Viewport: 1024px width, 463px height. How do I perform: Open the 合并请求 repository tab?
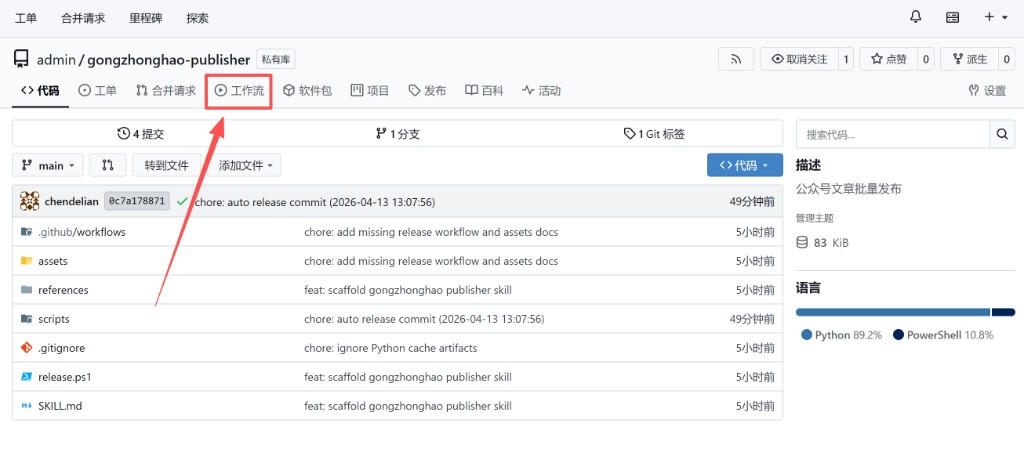pos(166,91)
